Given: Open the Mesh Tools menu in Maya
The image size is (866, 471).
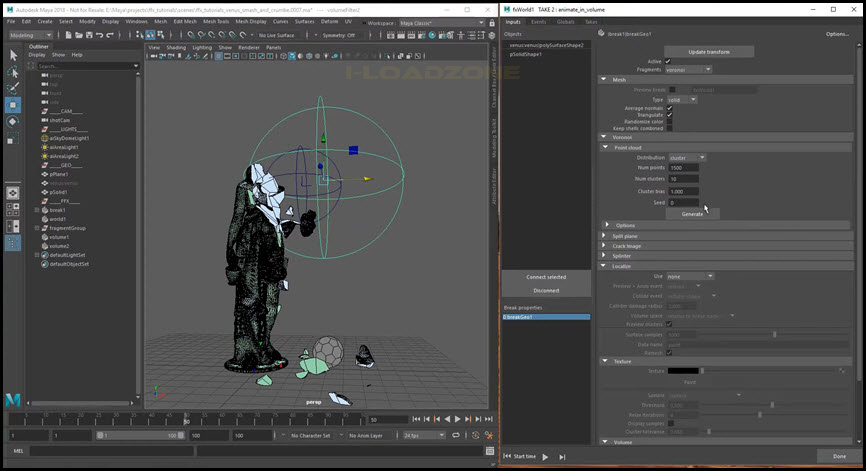Looking at the screenshot, I should click(x=215, y=22).
